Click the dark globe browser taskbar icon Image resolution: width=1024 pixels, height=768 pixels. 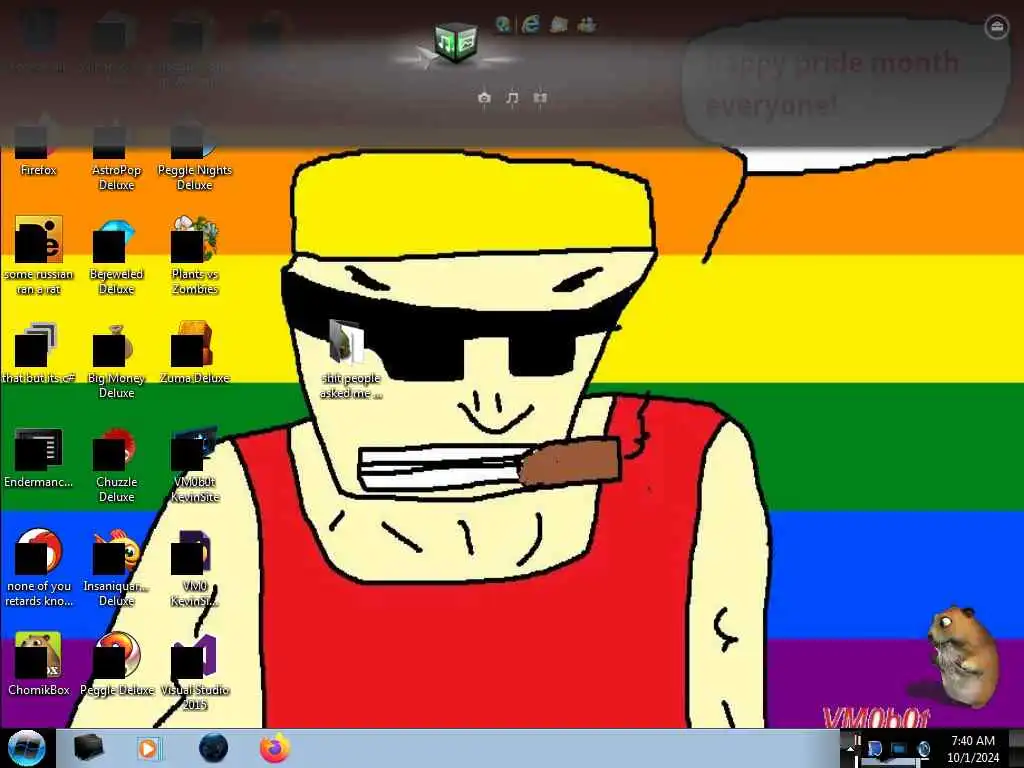tap(213, 748)
